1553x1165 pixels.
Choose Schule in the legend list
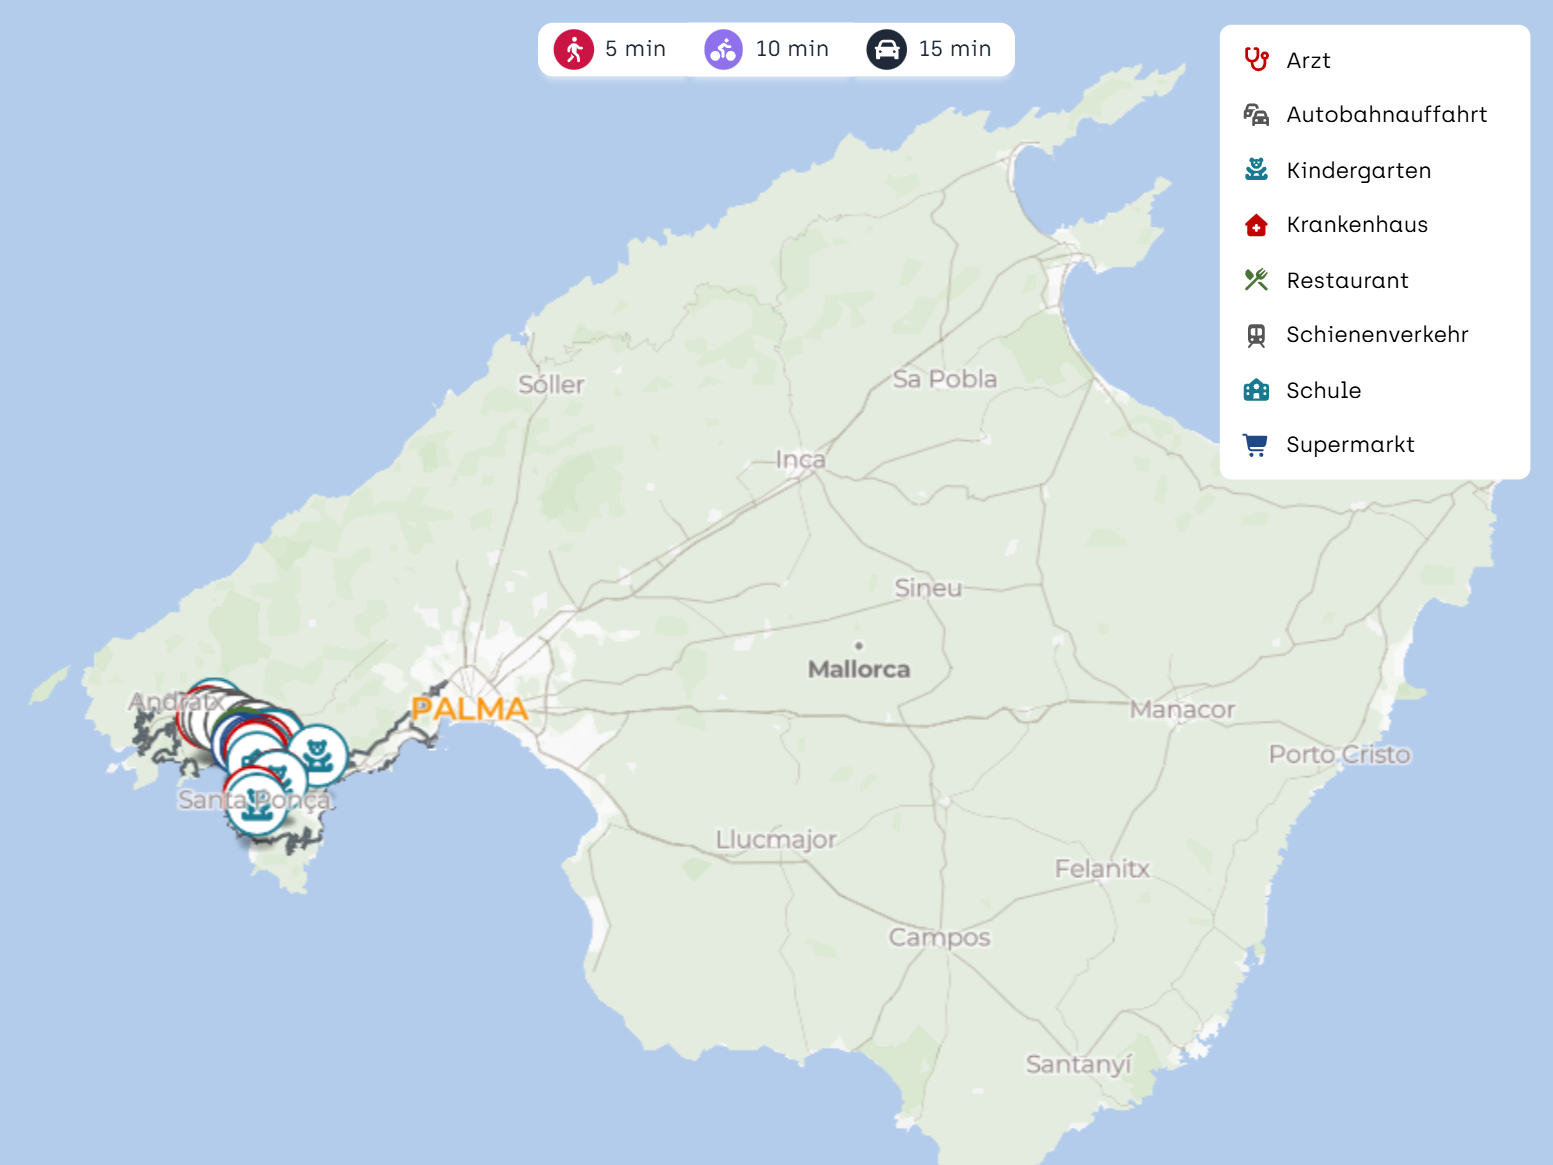coord(1323,390)
